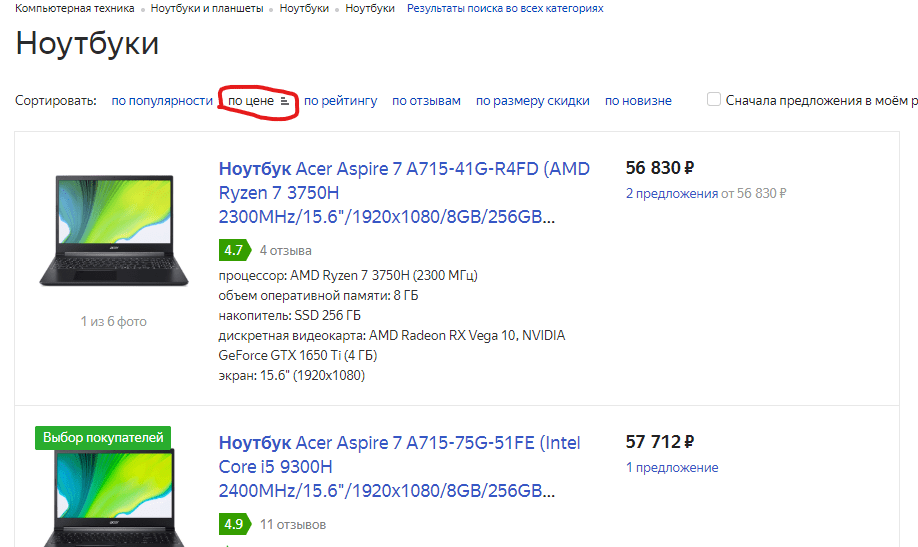Viewport: 918px width, 547px height.
Task: Click the 4.9 rating badge
Action: pyautogui.click(x=235, y=524)
